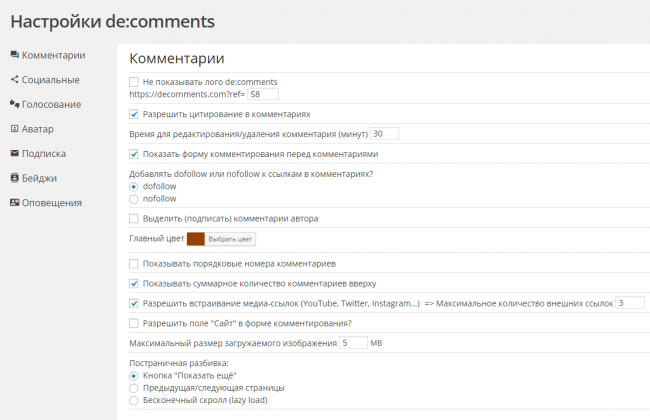Open the Бейджи settings section
Screen dimensions: 650x420
42,178
